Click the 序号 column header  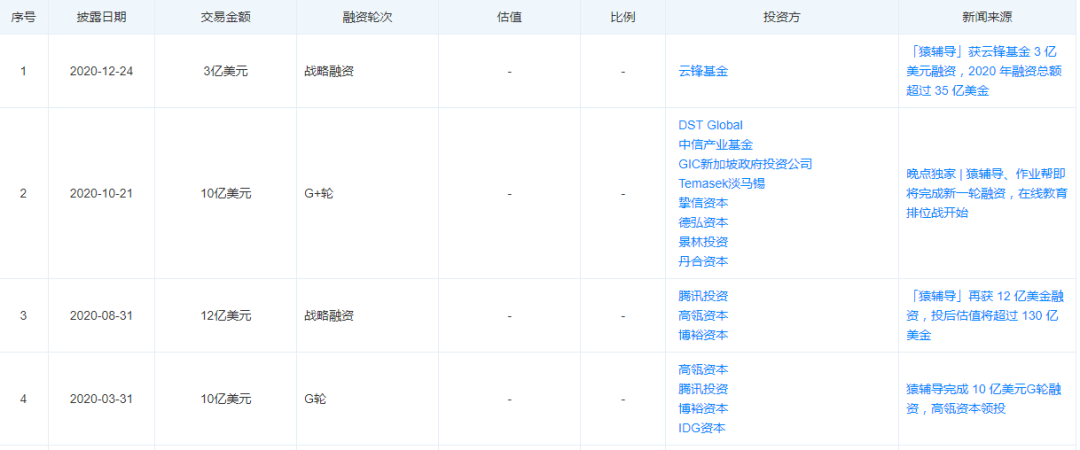point(23,17)
